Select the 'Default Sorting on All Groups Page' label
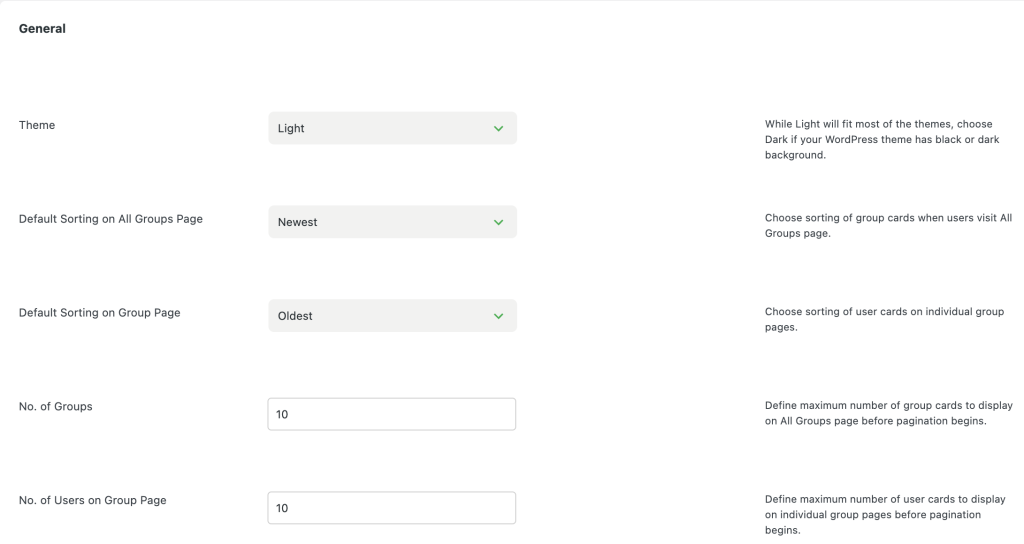The image size is (1024, 544). 110,218
